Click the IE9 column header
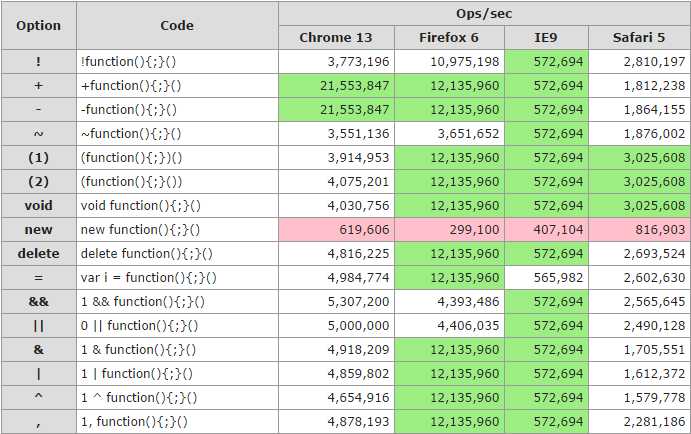The width and height of the screenshot is (691, 434). pyautogui.click(x=546, y=37)
